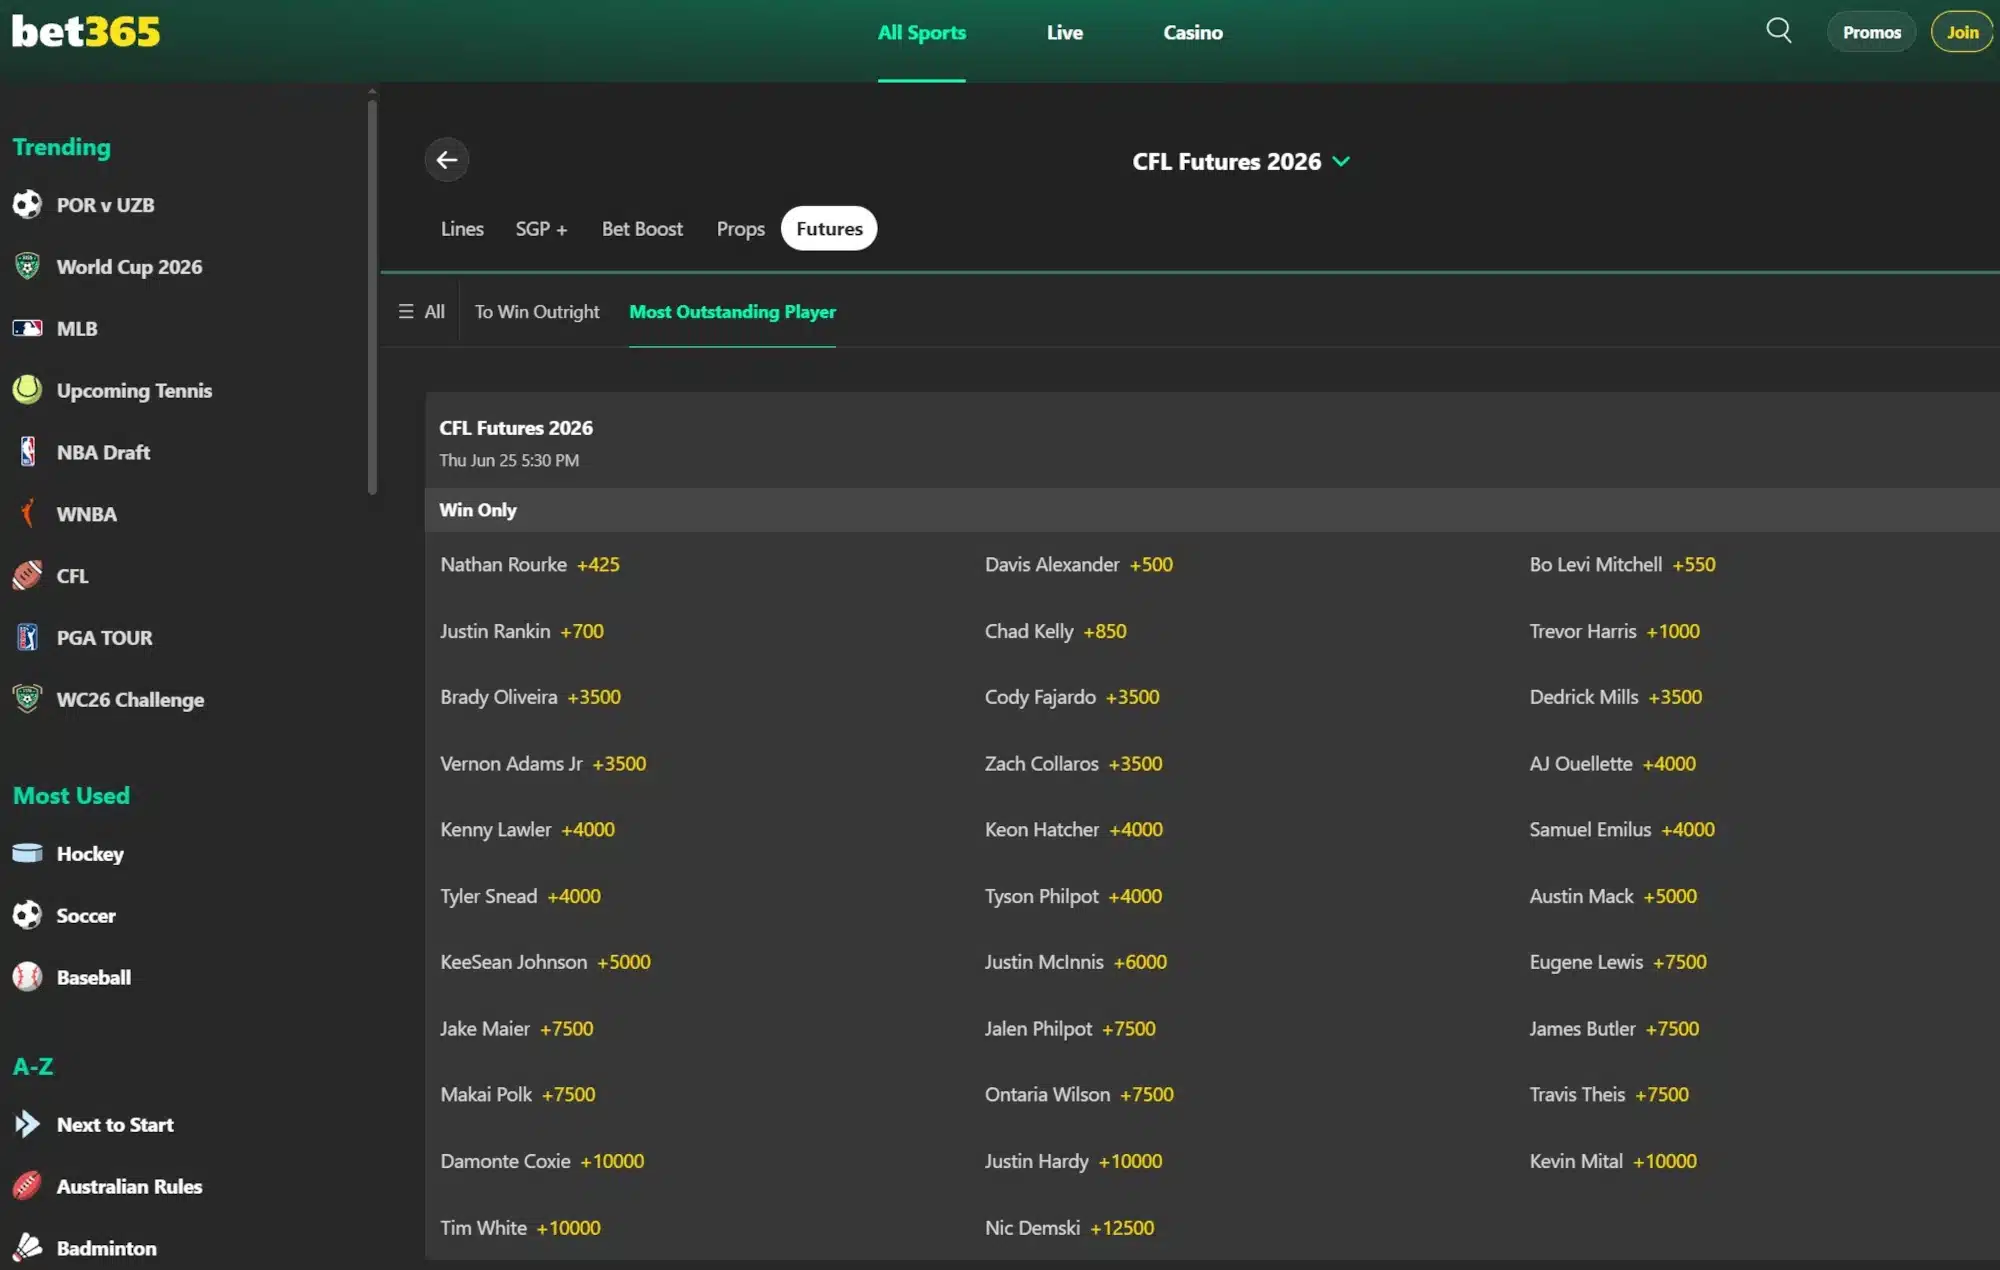Add Kenny Lawler +4000 selection

(527, 830)
